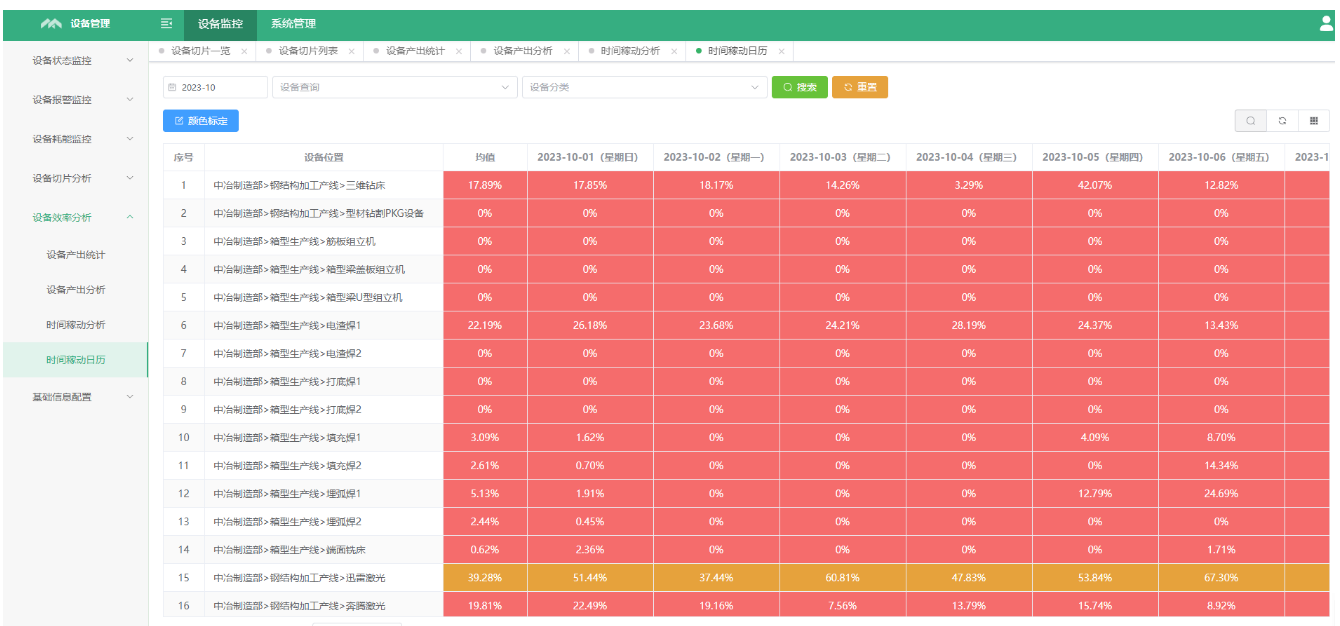Click the 2023-10-04 (星期三) column header
1340x626 pixels.
click(968, 157)
